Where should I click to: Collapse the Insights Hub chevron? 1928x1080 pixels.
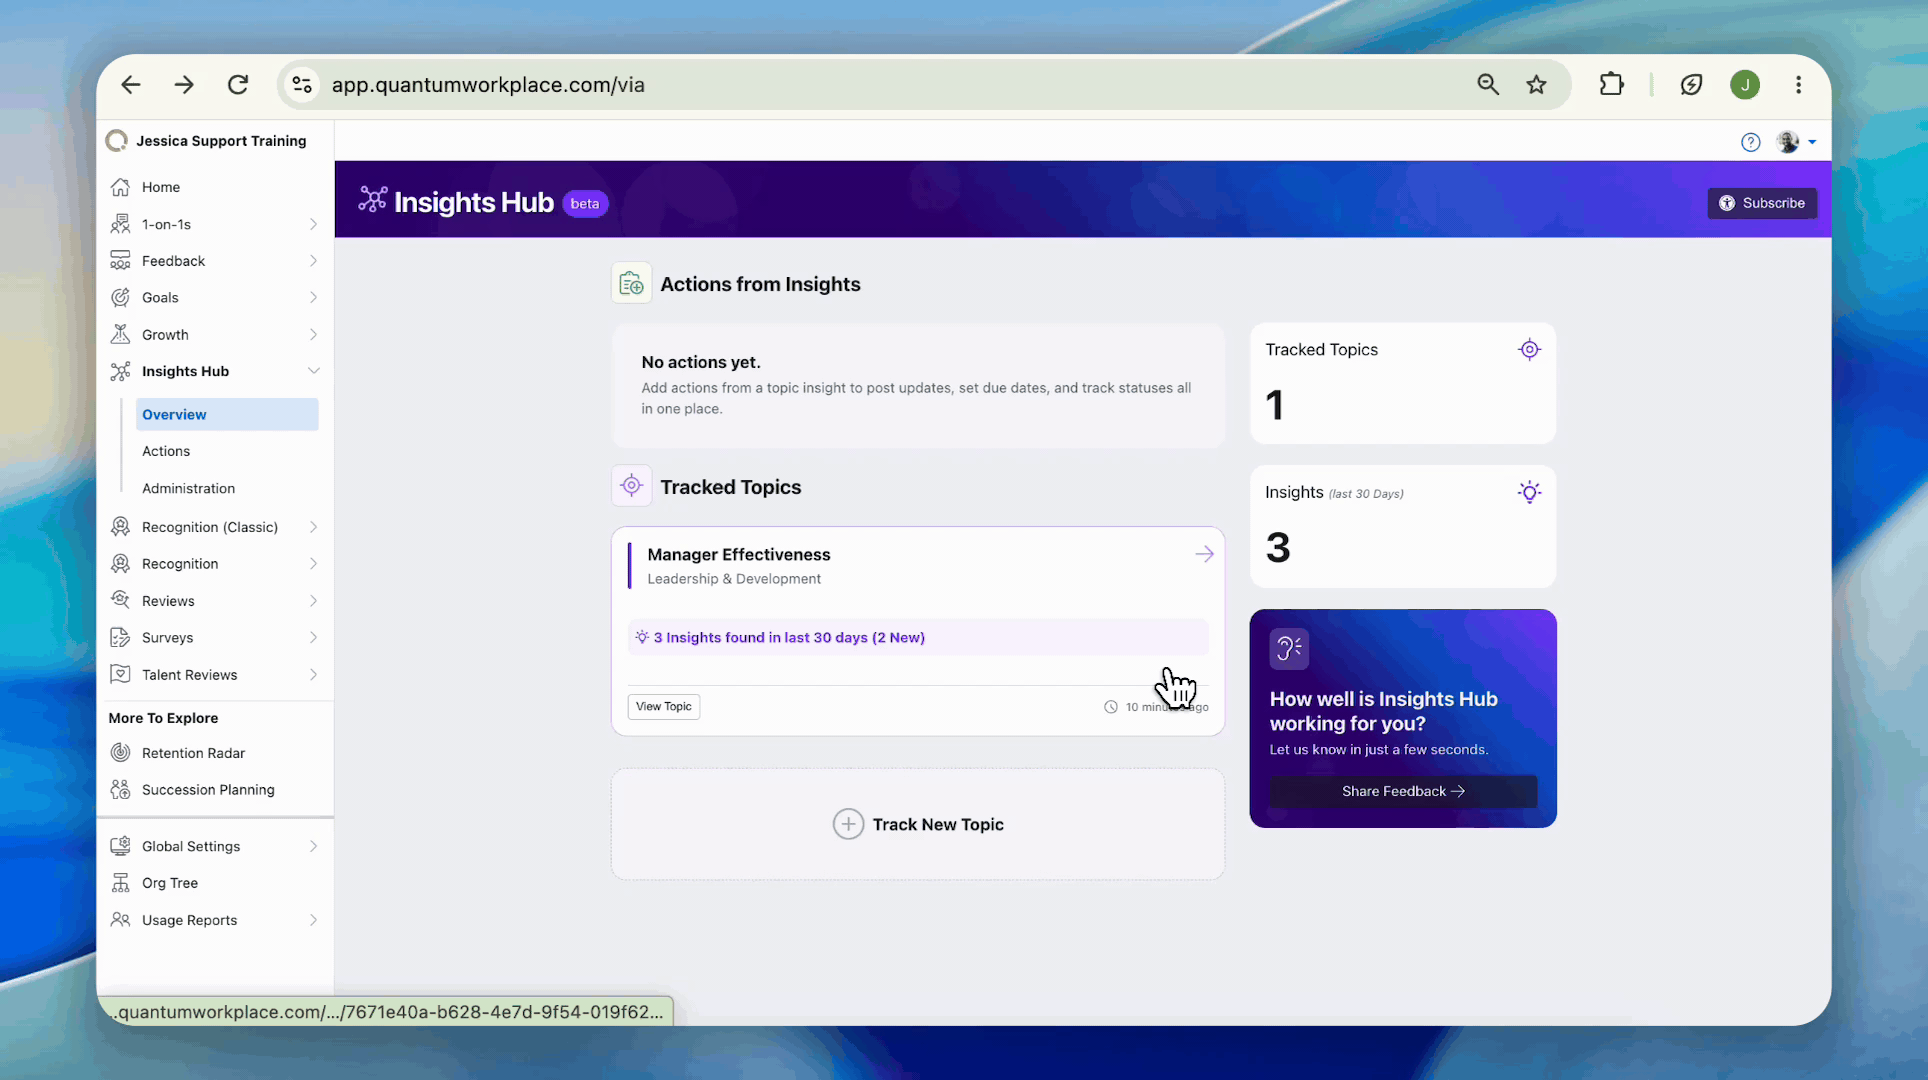coord(313,371)
